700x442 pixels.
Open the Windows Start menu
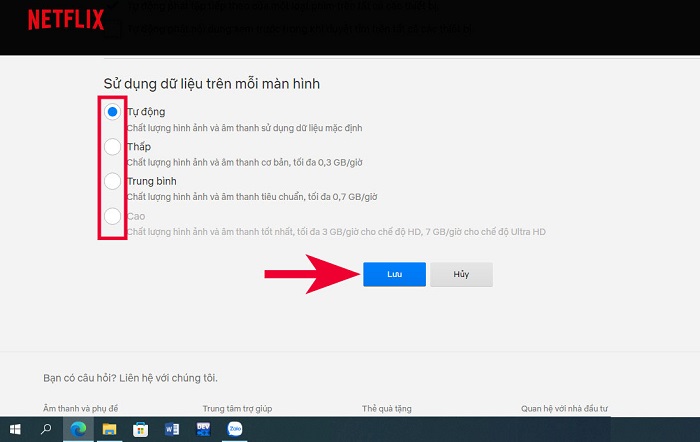coord(15,429)
